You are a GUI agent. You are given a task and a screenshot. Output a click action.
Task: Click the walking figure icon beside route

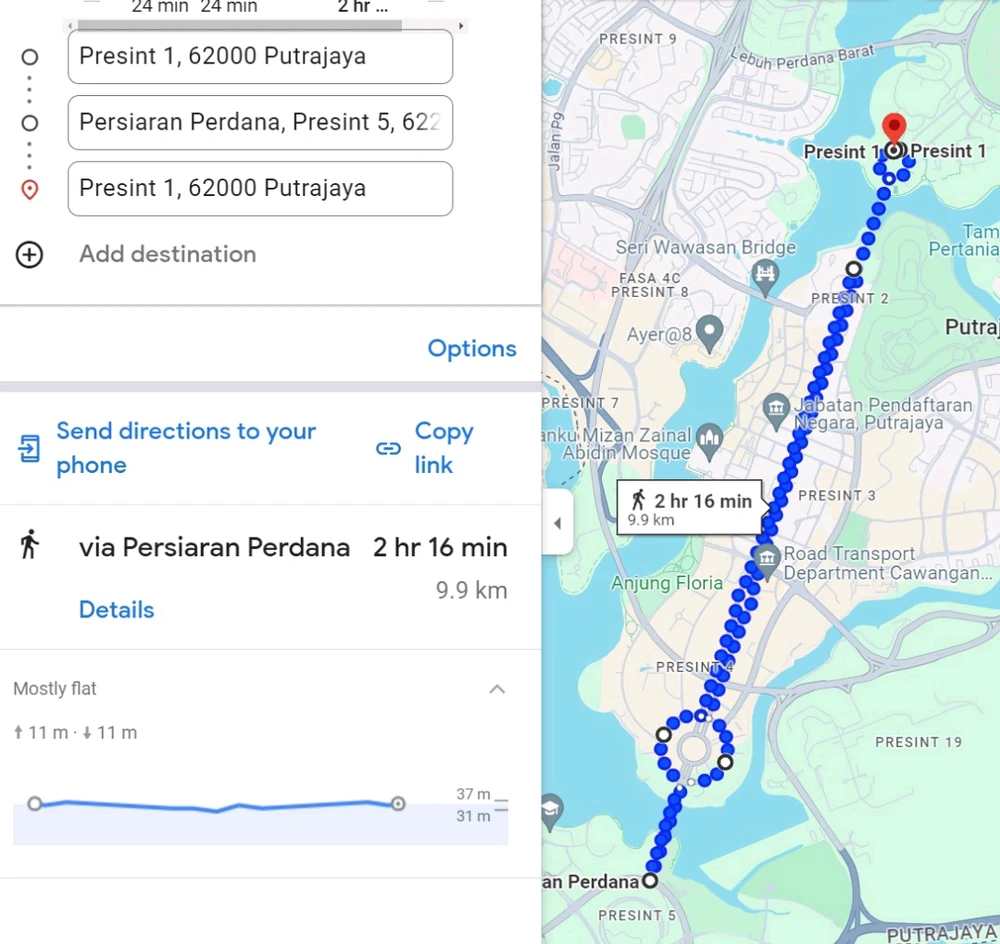(x=29, y=545)
